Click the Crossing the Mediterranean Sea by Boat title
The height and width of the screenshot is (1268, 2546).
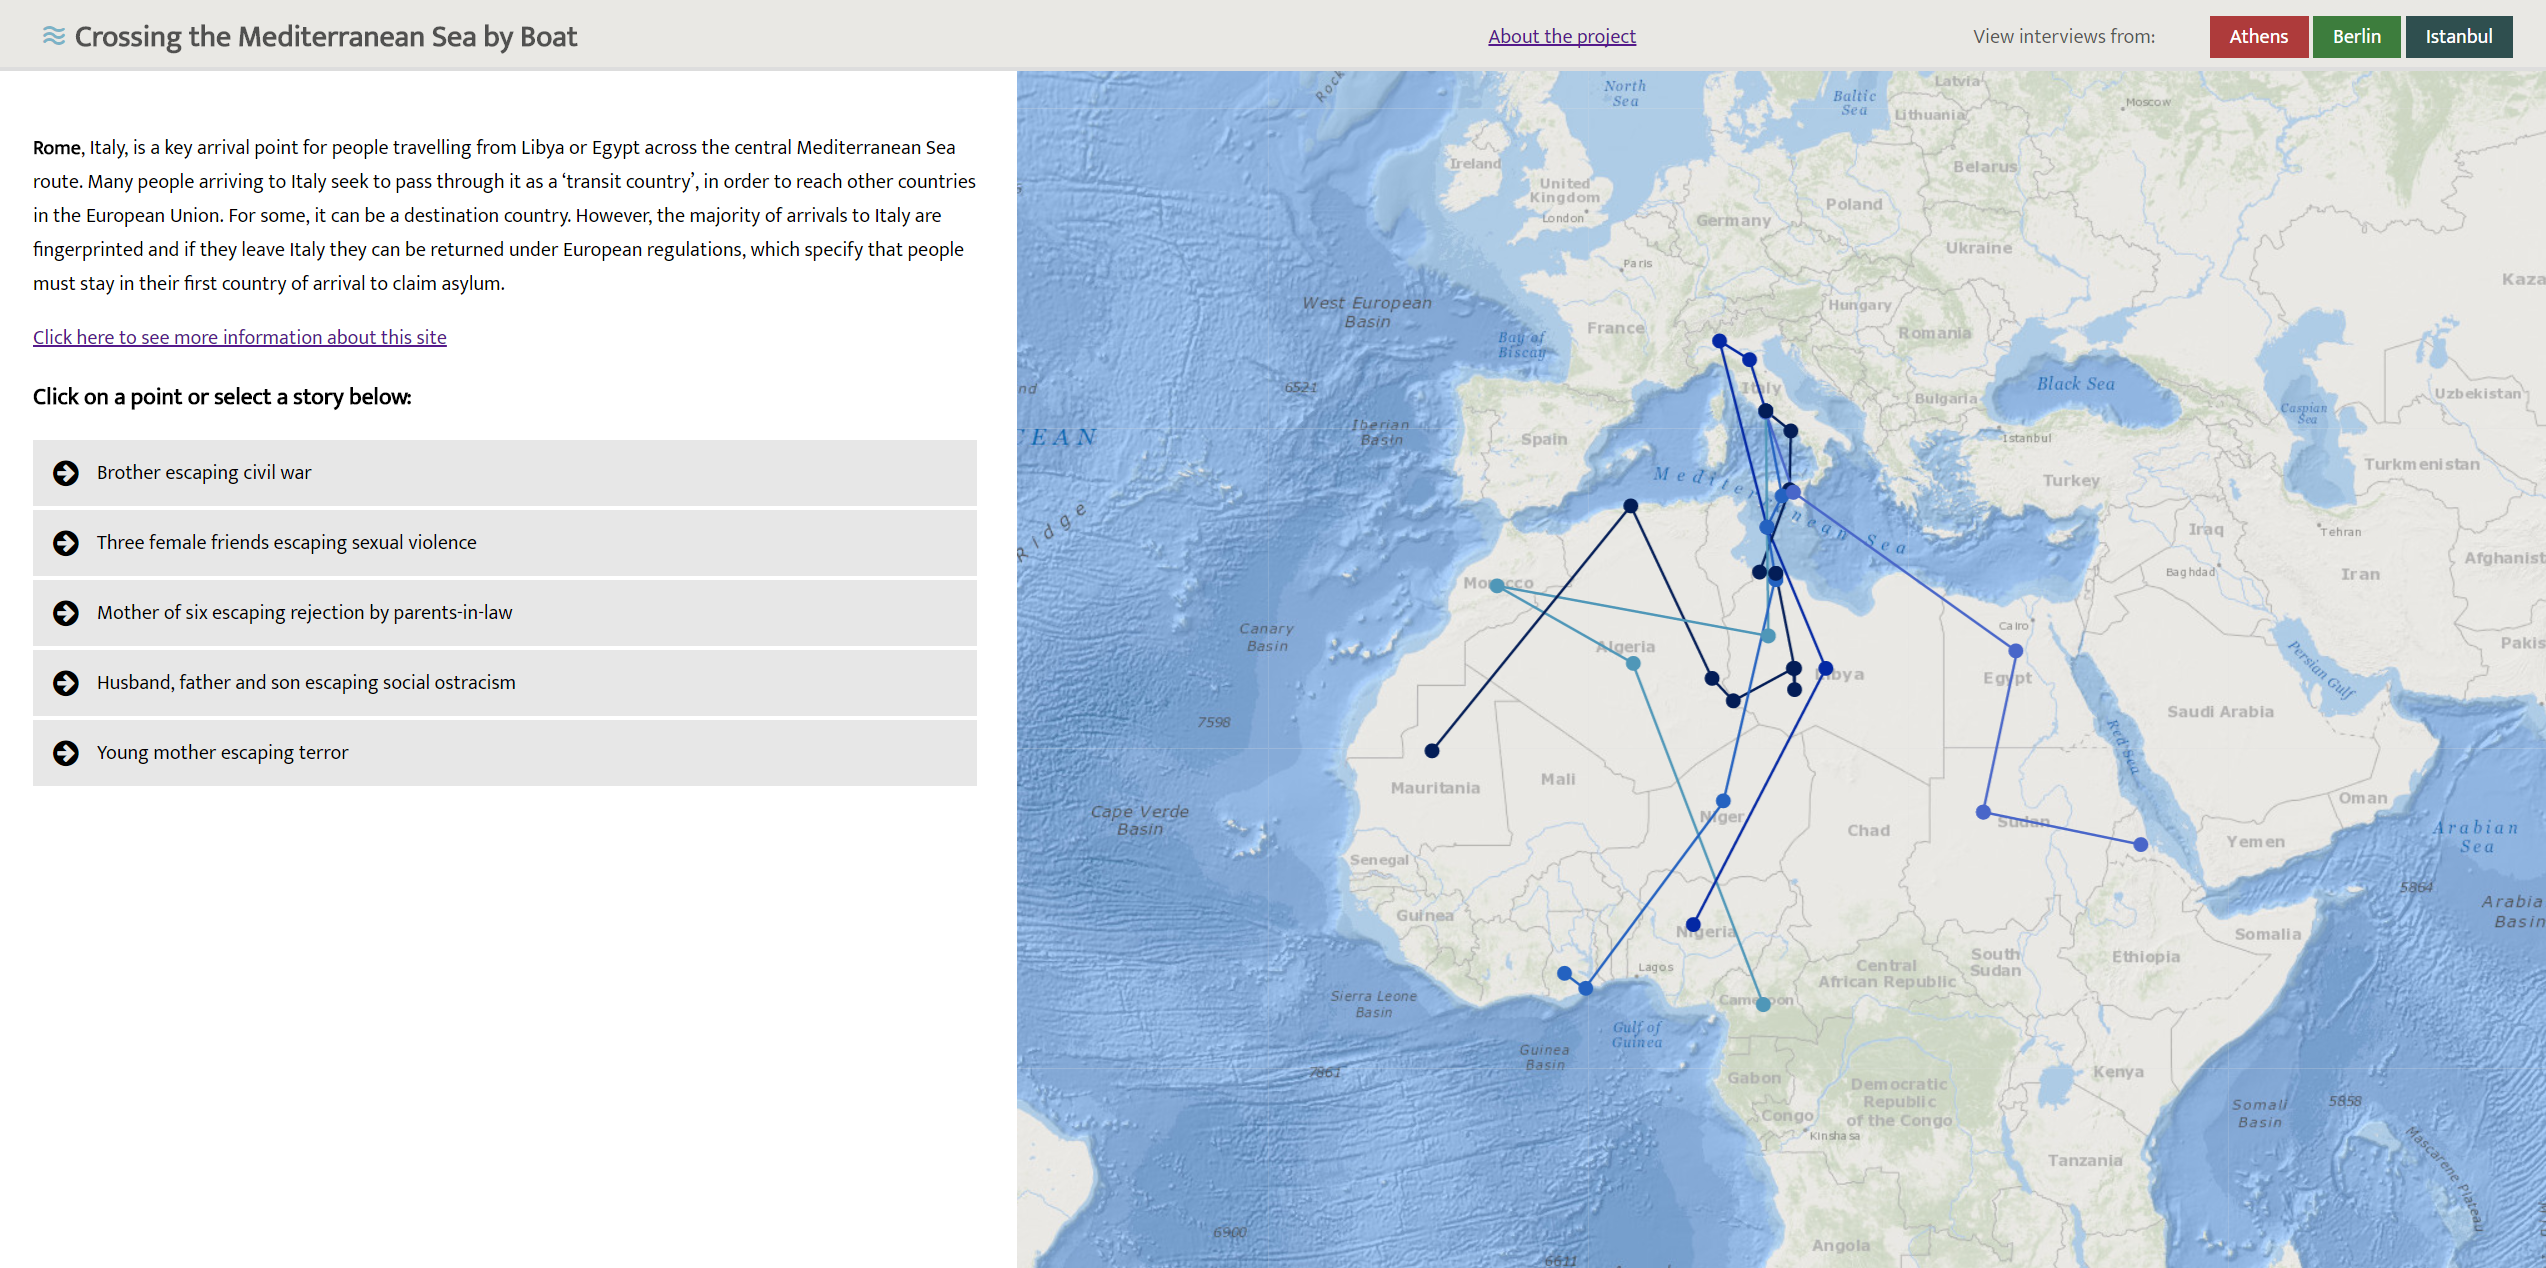(x=326, y=37)
